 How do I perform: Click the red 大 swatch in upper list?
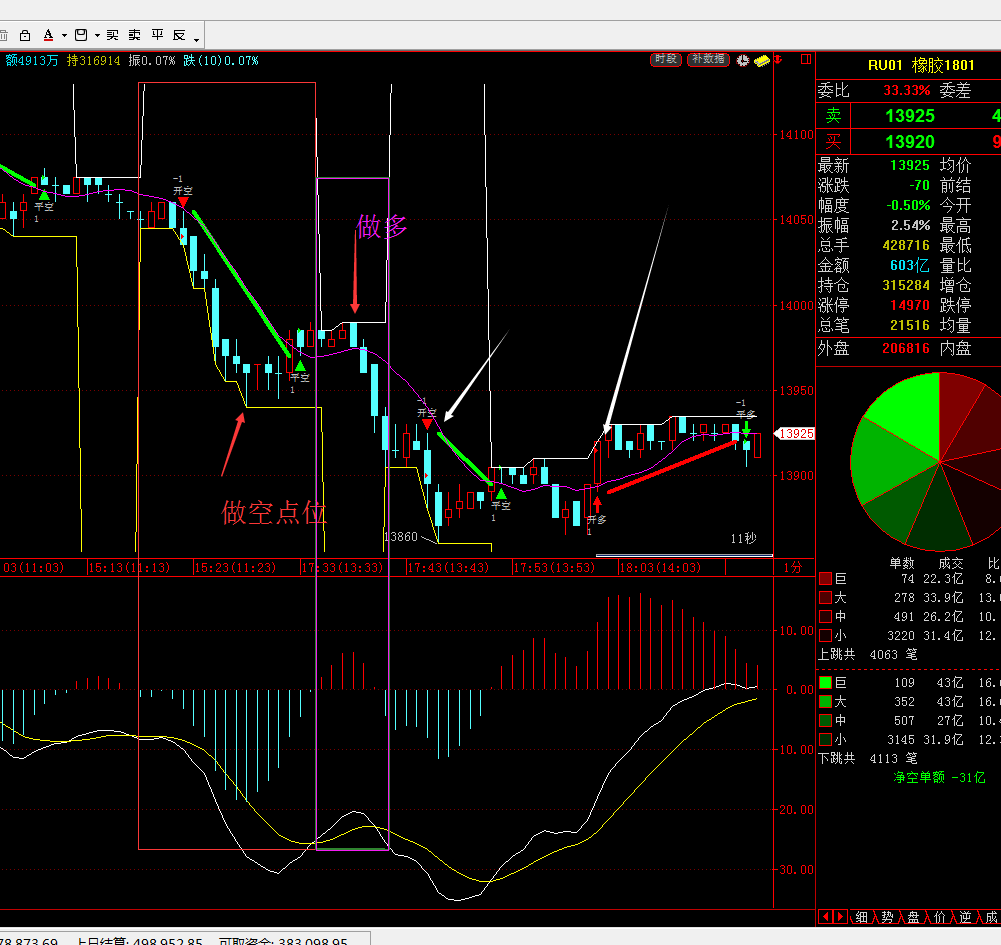(825, 598)
